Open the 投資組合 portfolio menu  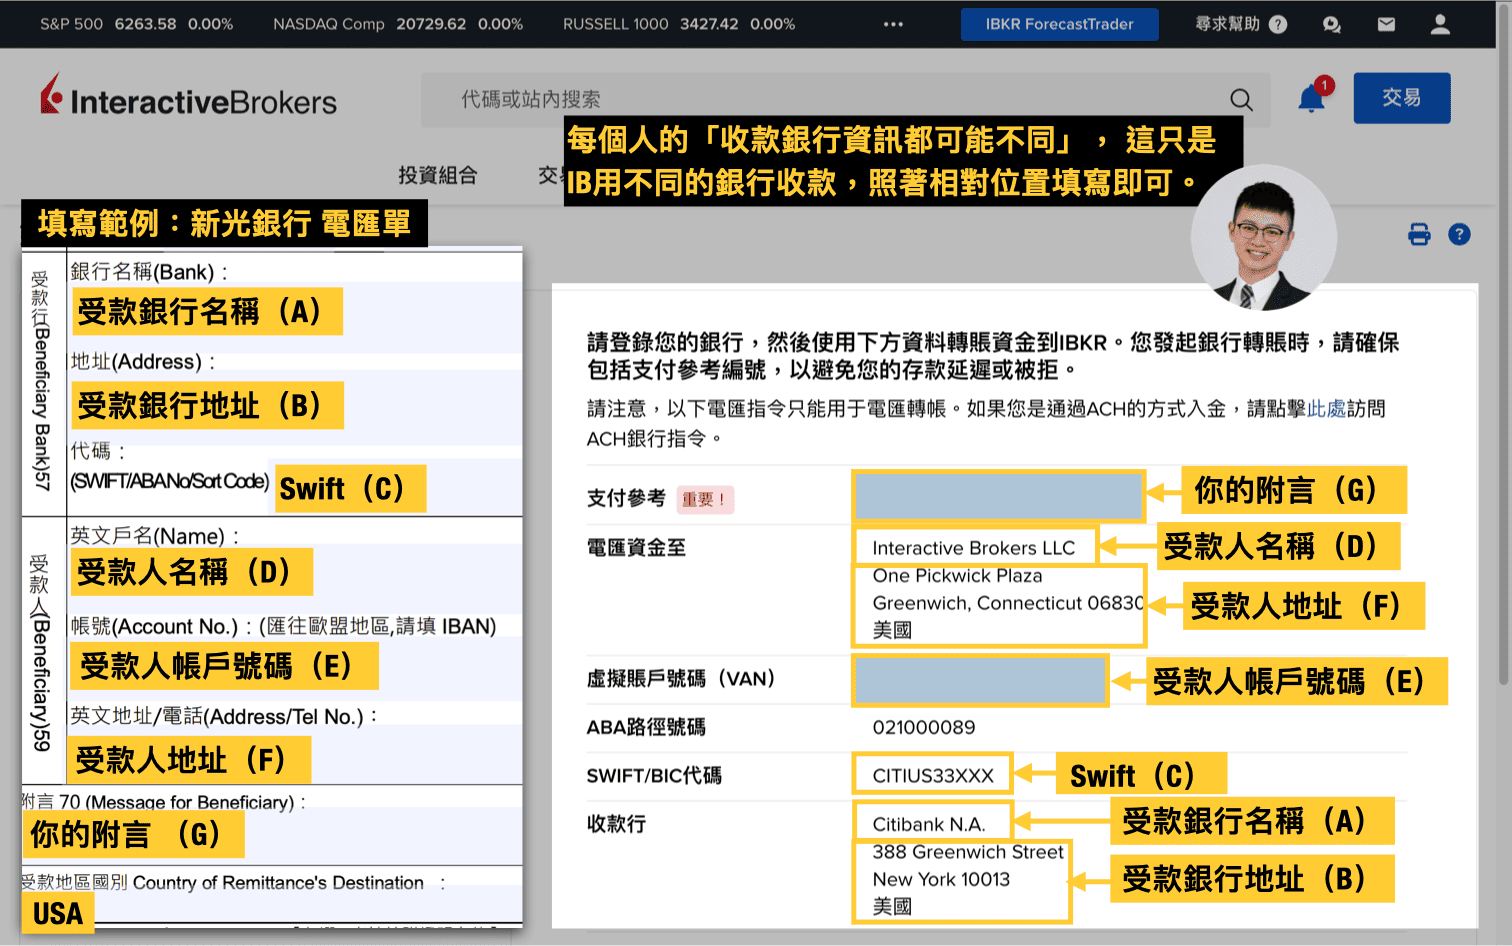click(438, 175)
